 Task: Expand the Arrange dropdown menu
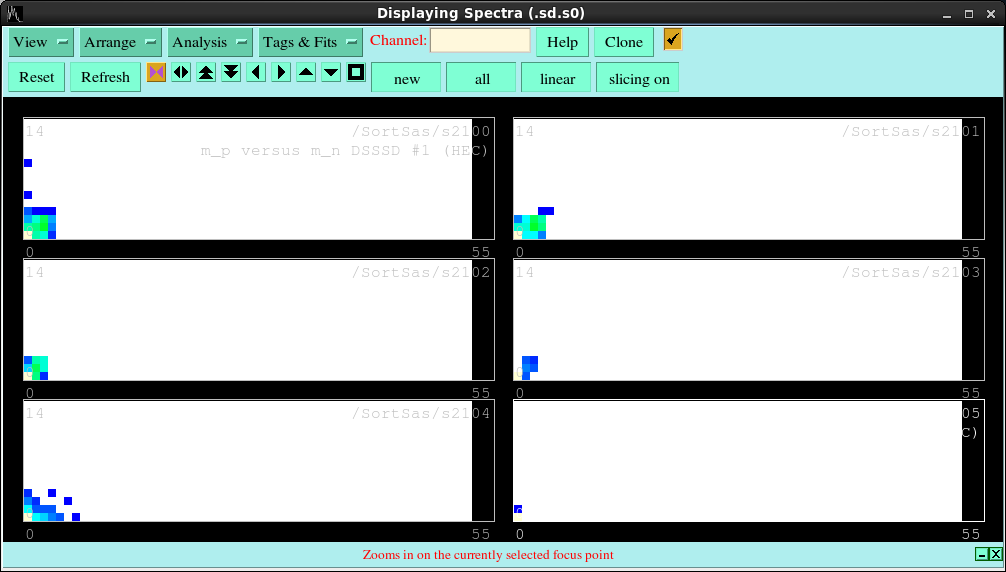(x=120, y=42)
